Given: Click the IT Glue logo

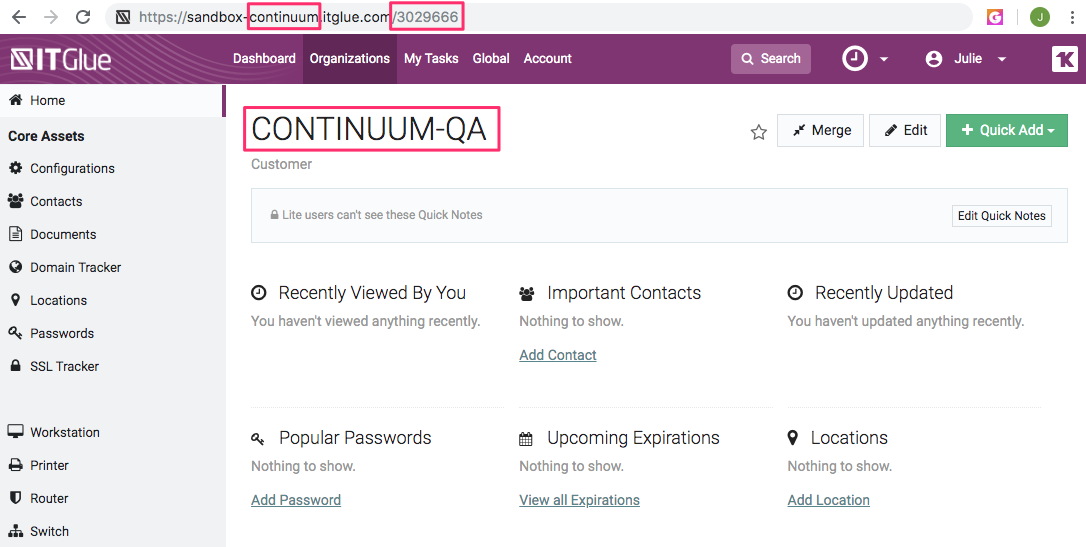Looking at the screenshot, I should 61,59.
